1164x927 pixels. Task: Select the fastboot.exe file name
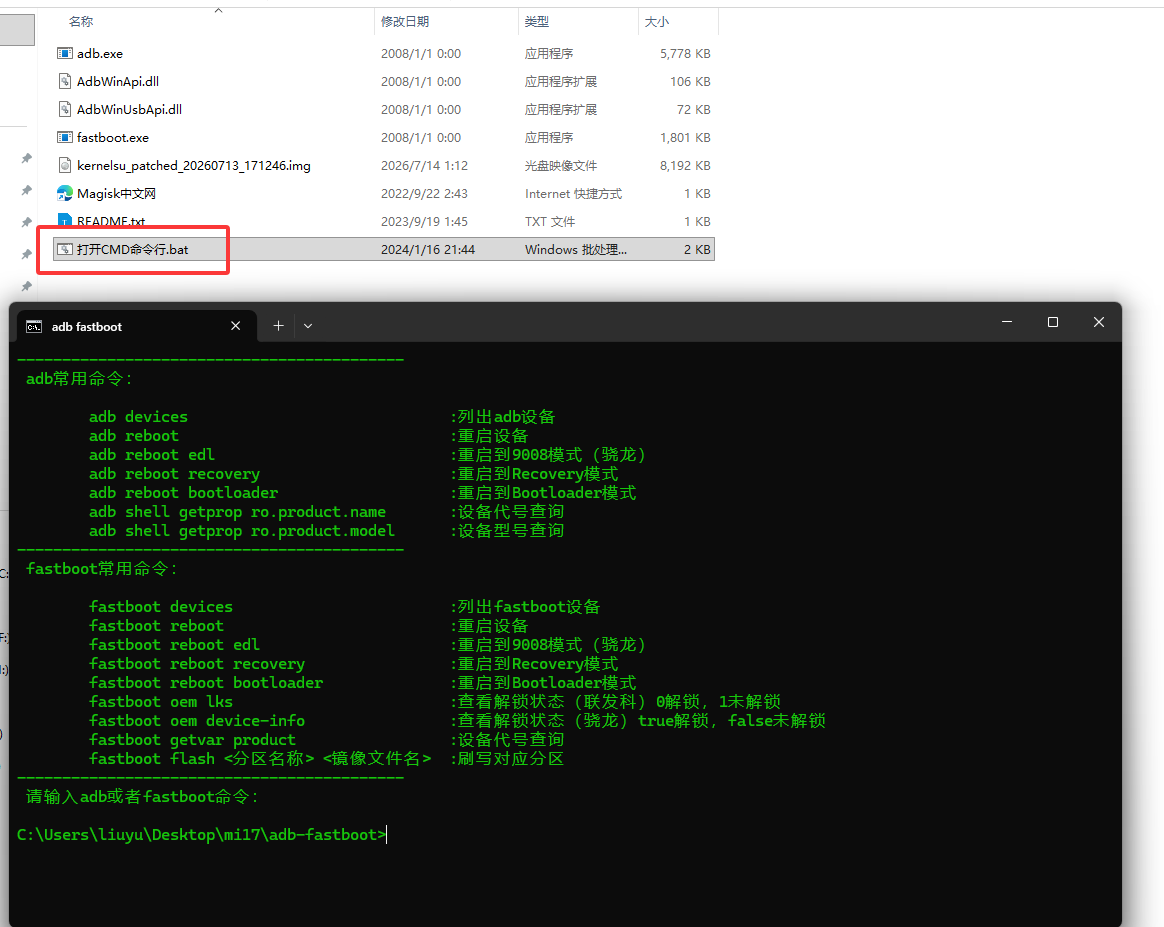(113, 137)
